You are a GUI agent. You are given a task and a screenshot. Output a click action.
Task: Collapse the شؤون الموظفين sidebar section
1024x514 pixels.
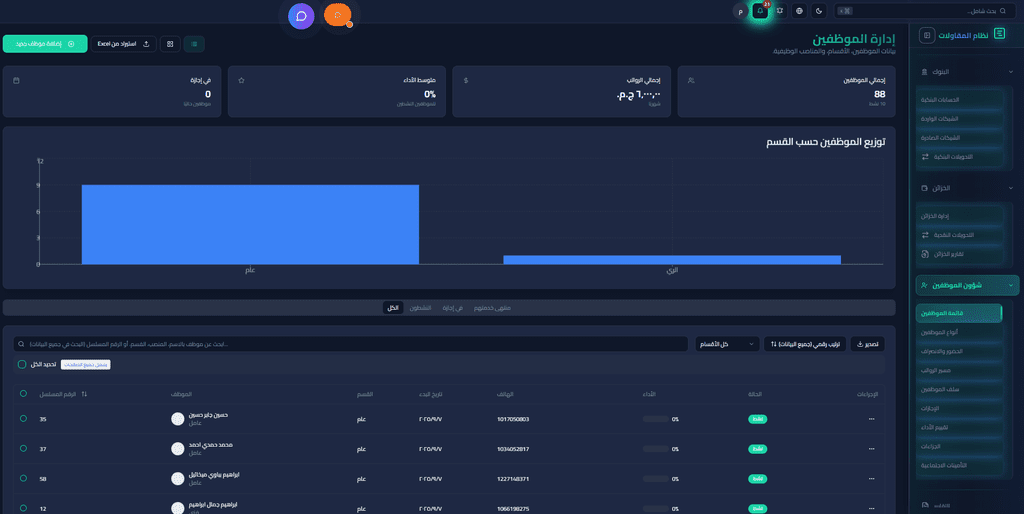click(967, 285)
